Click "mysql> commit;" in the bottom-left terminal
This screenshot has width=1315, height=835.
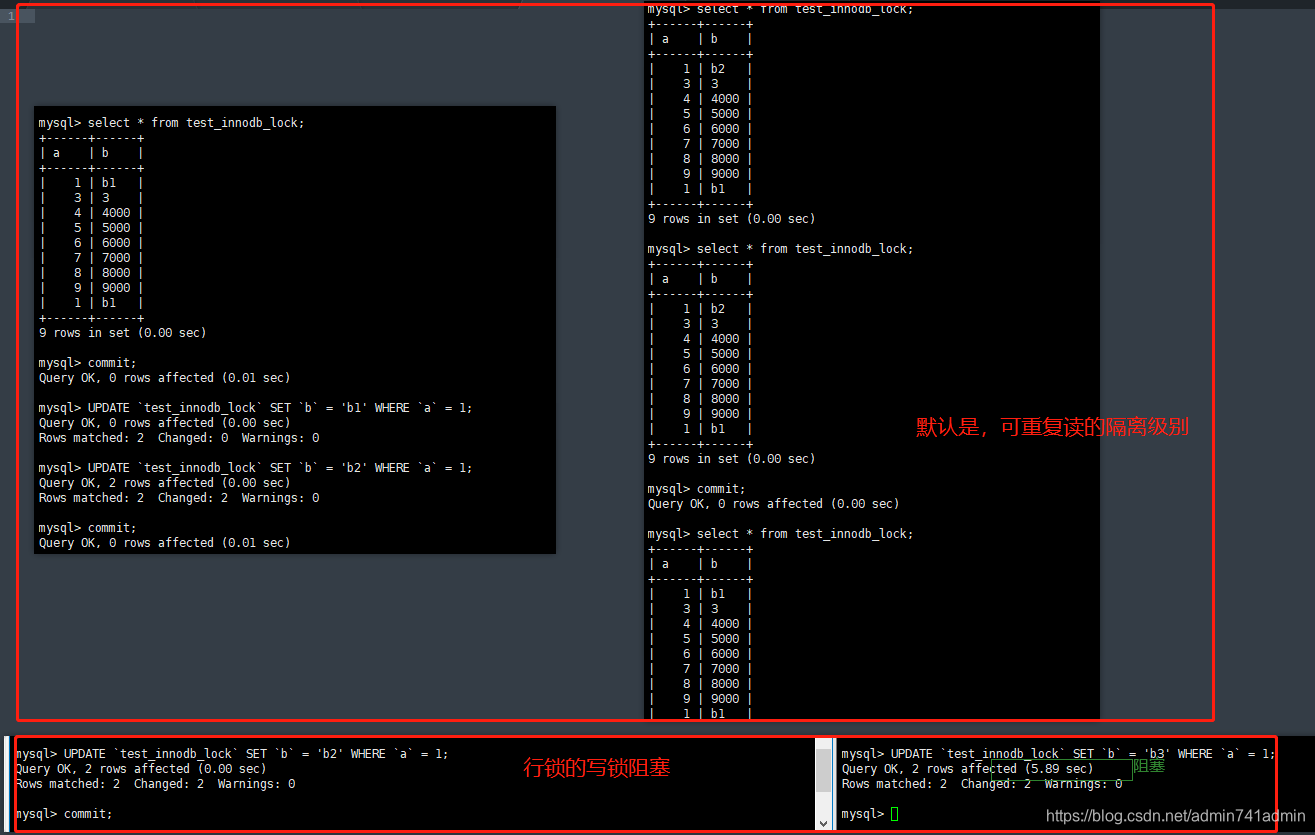[64, 814]
